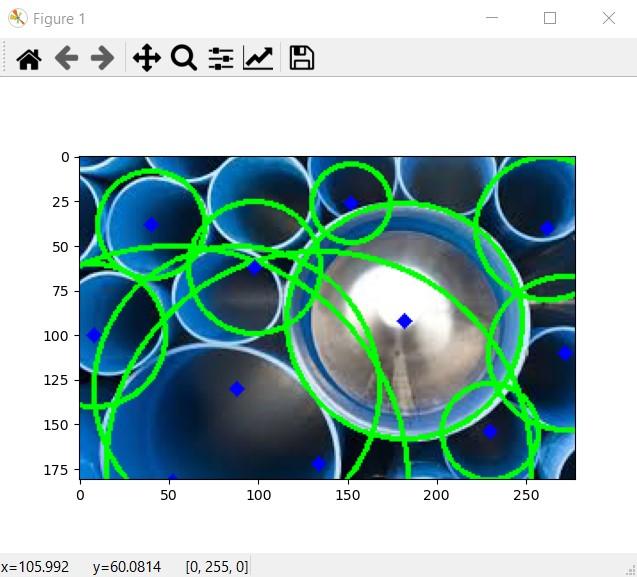Click the y-axis tick label 25
This screenshot has height=577, width=637.
[61, 202]
